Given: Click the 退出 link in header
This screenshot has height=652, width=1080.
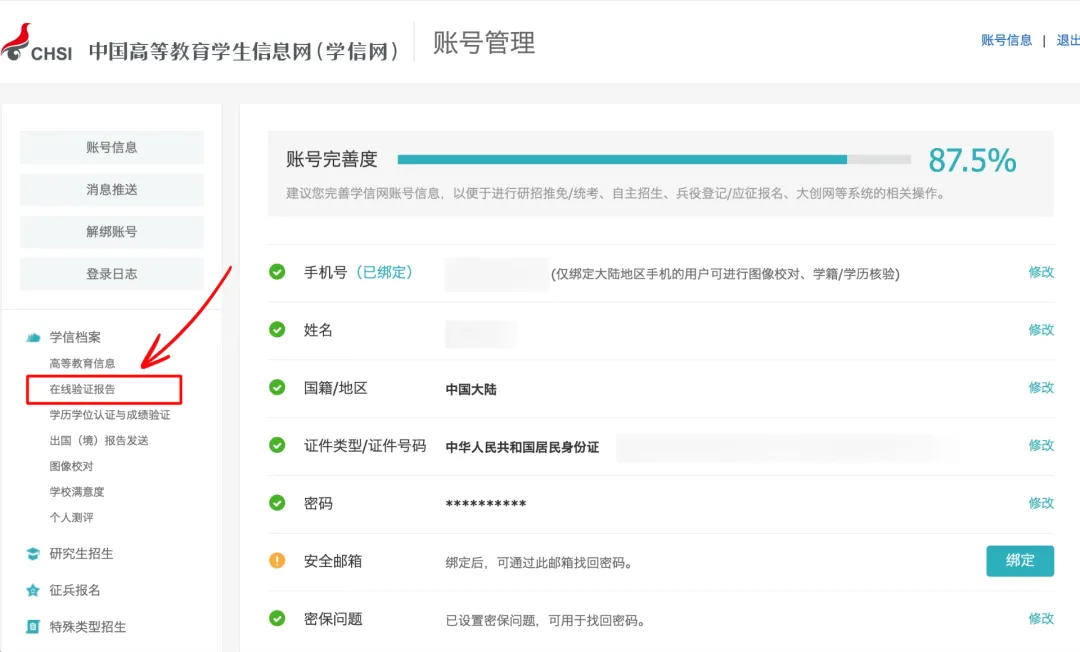Looking at the screenshot, I should pyautogui.click(x=1068, y=41).
